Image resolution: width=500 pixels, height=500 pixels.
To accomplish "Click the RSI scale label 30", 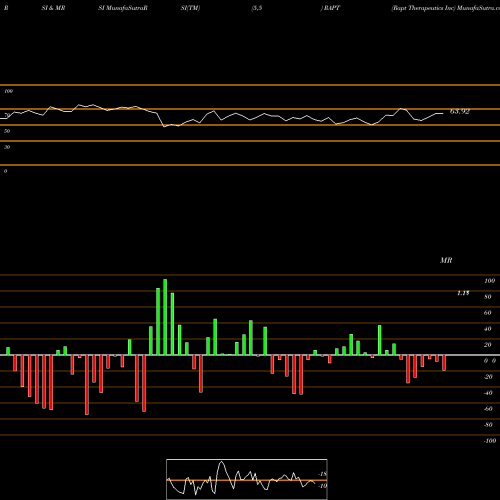I will [7, 147].
